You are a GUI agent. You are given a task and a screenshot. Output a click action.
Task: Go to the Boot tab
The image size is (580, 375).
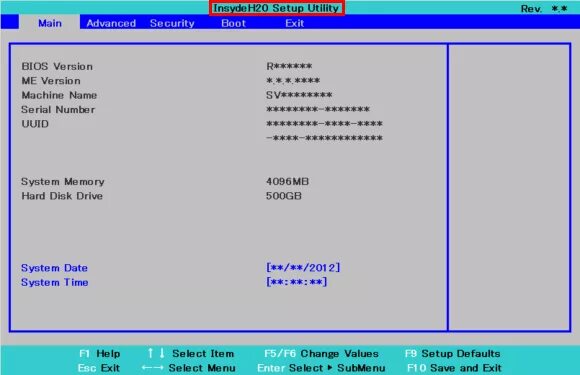point(233,23)
